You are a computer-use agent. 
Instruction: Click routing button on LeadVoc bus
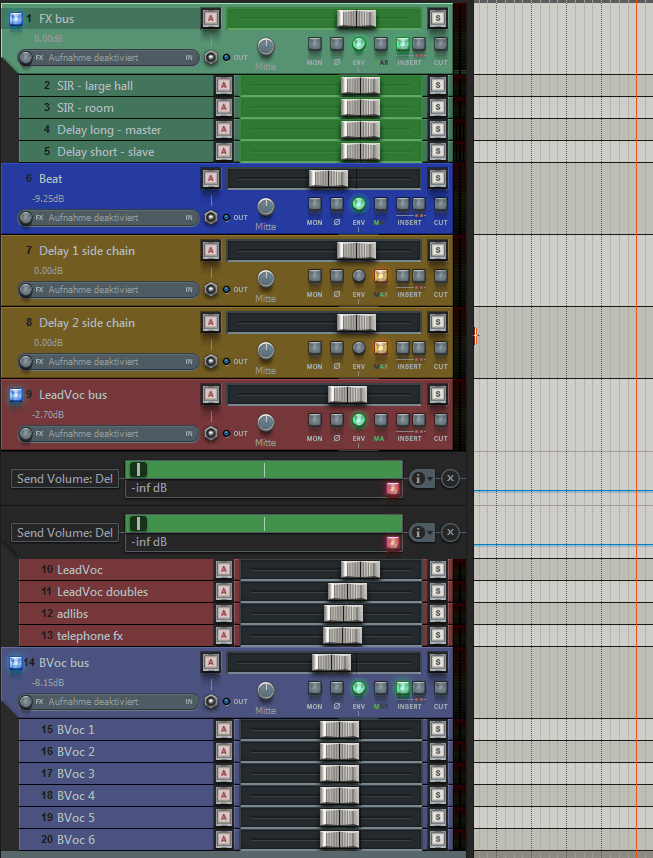tap(211, 433)
